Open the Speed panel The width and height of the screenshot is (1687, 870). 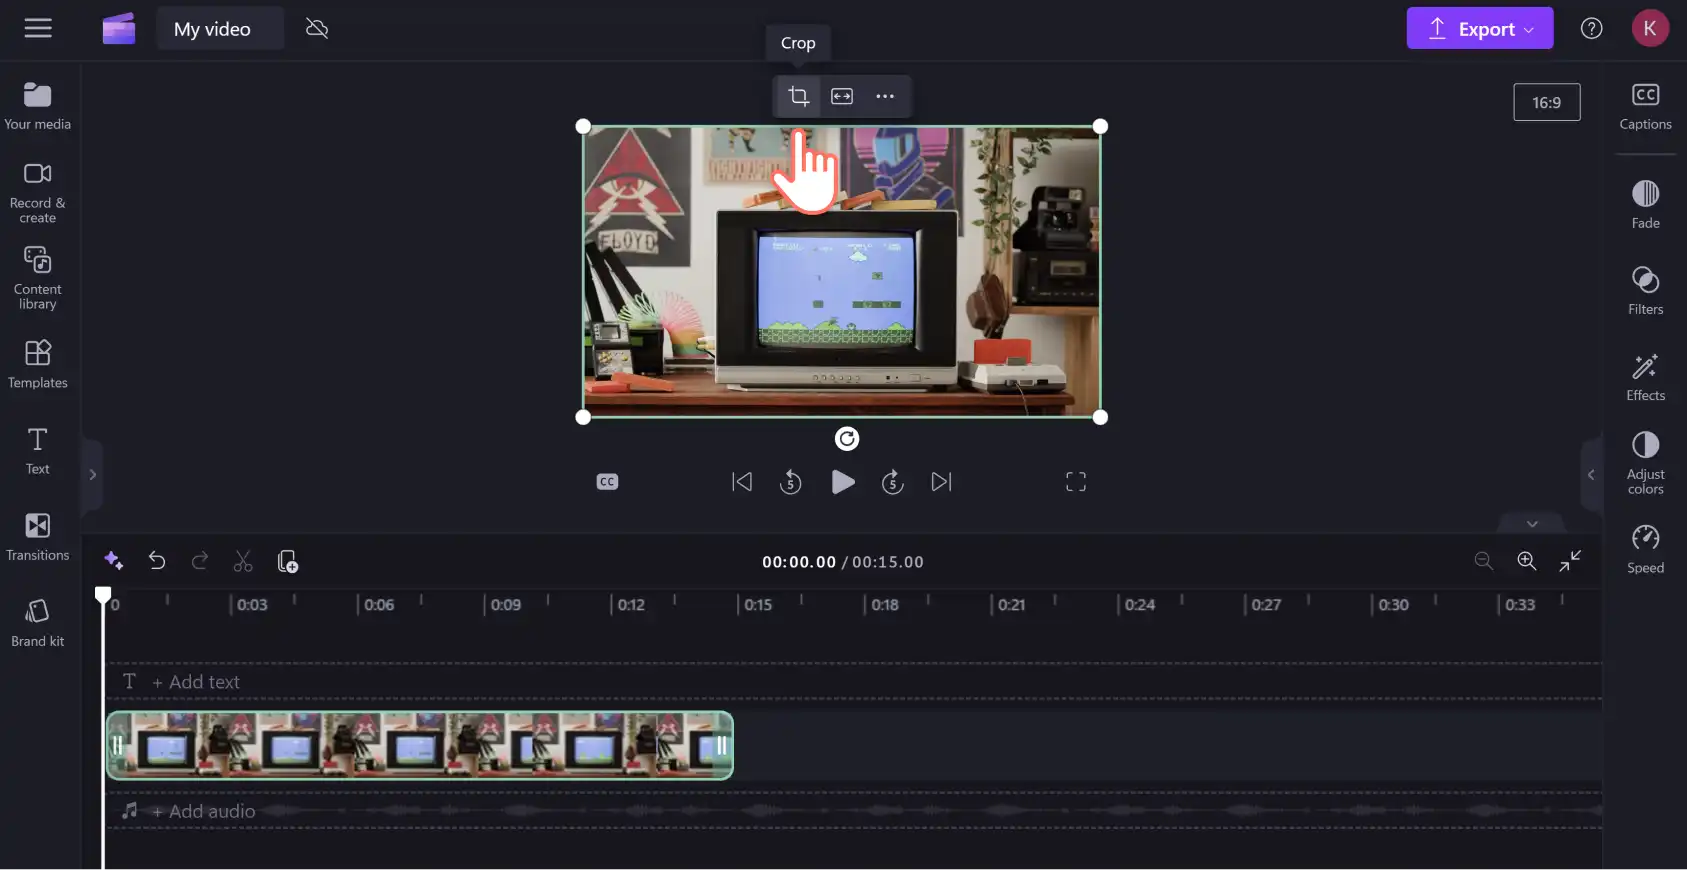[x=1645, y=549]
